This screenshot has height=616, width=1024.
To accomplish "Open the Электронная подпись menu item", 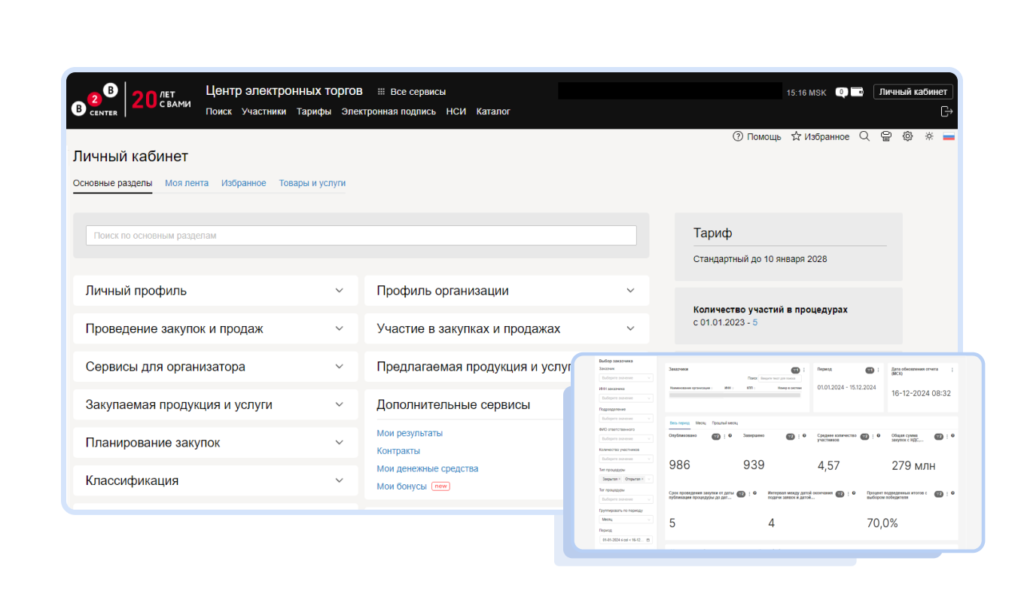I will point(389,112).
